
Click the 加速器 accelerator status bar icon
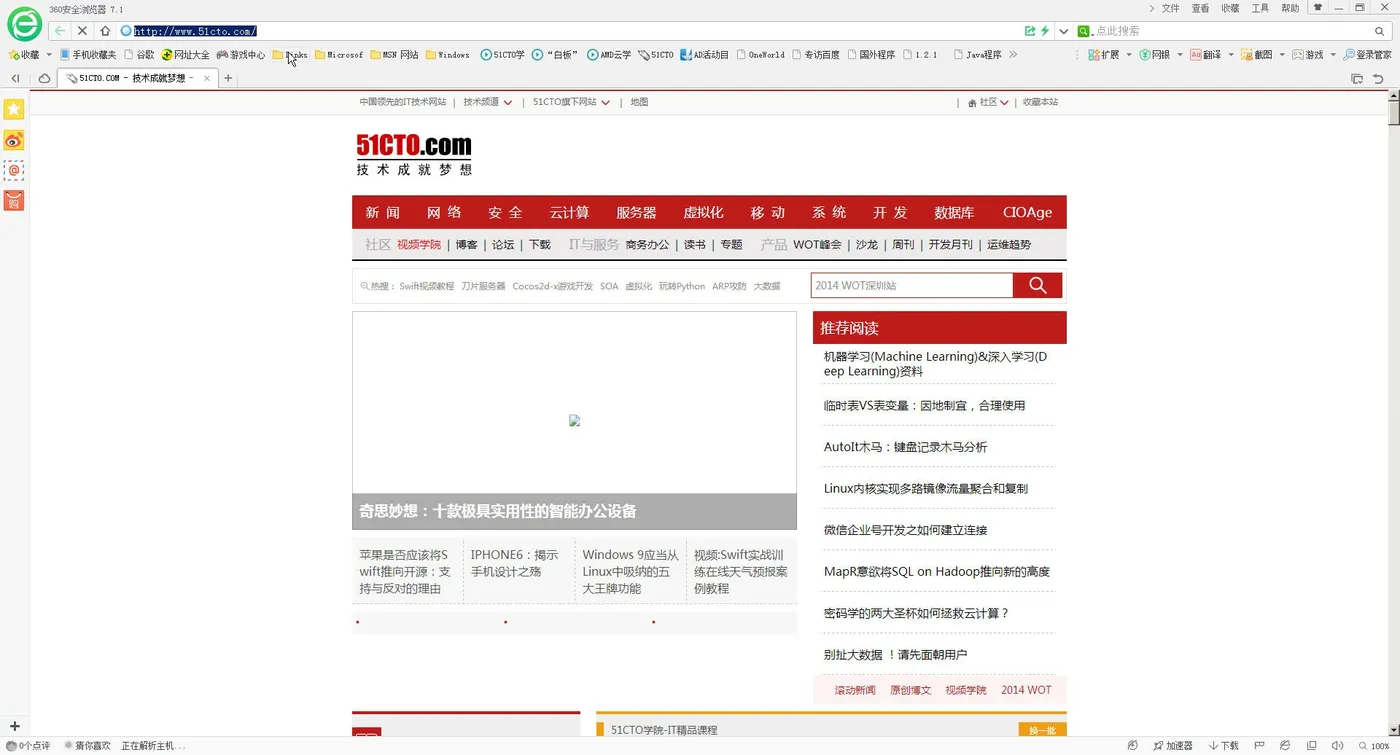1173,746
